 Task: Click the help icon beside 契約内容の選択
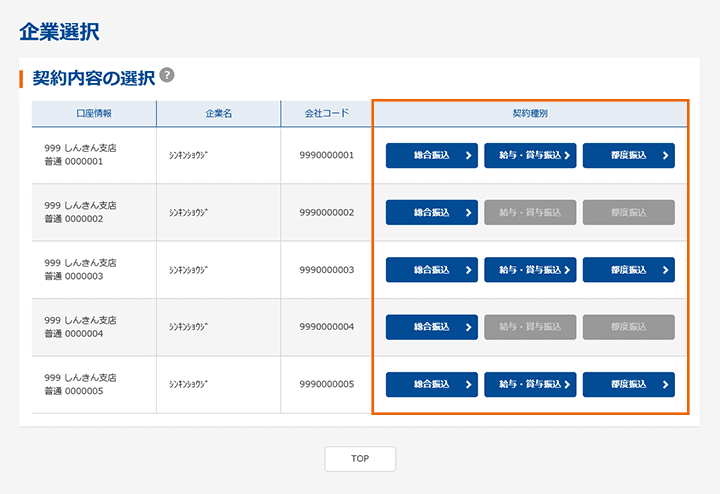[x=167, y=75]
